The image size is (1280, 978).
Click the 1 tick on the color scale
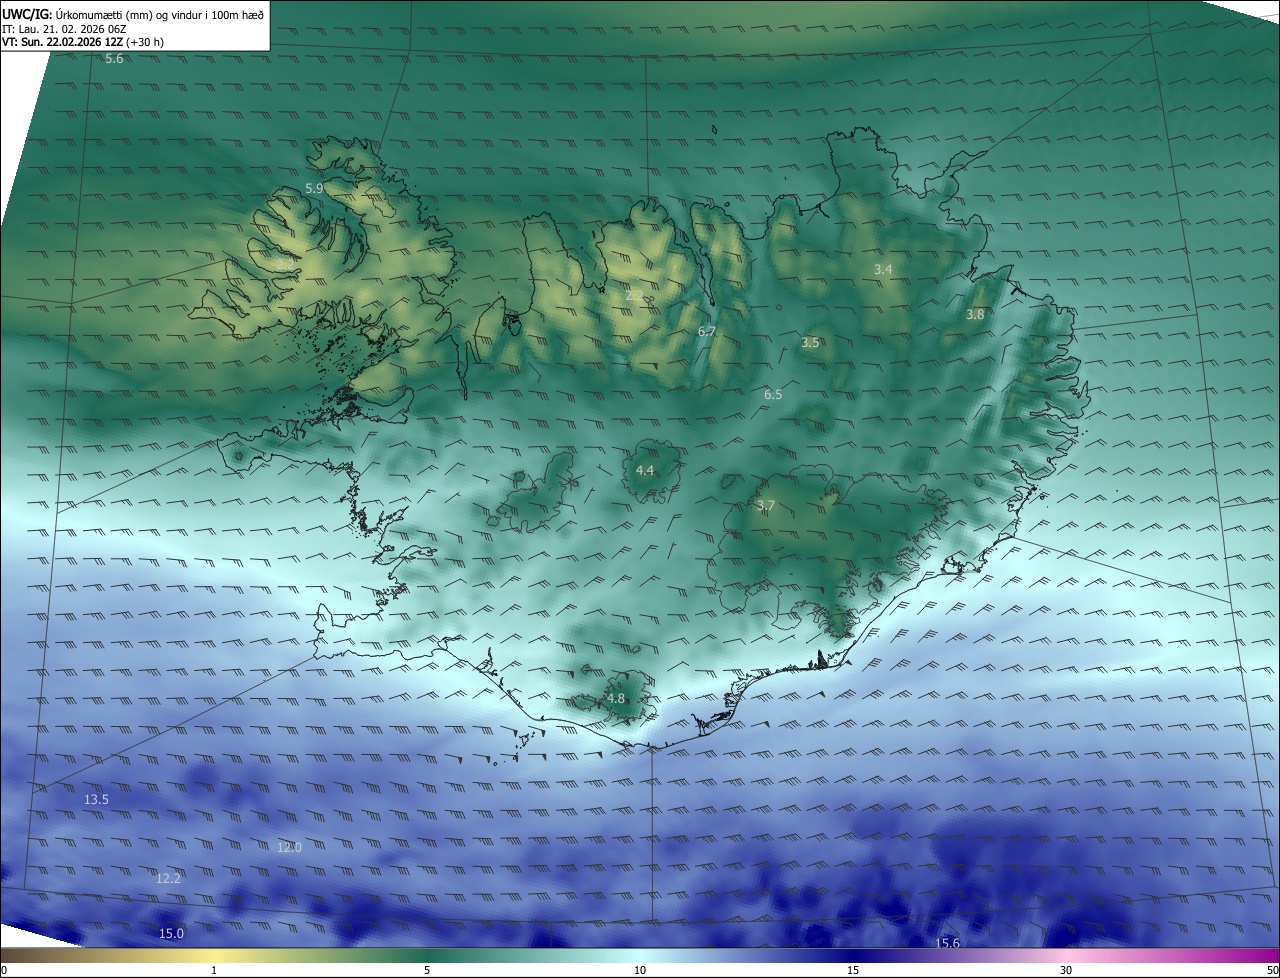pyautogui.click(x=214, y=970)
